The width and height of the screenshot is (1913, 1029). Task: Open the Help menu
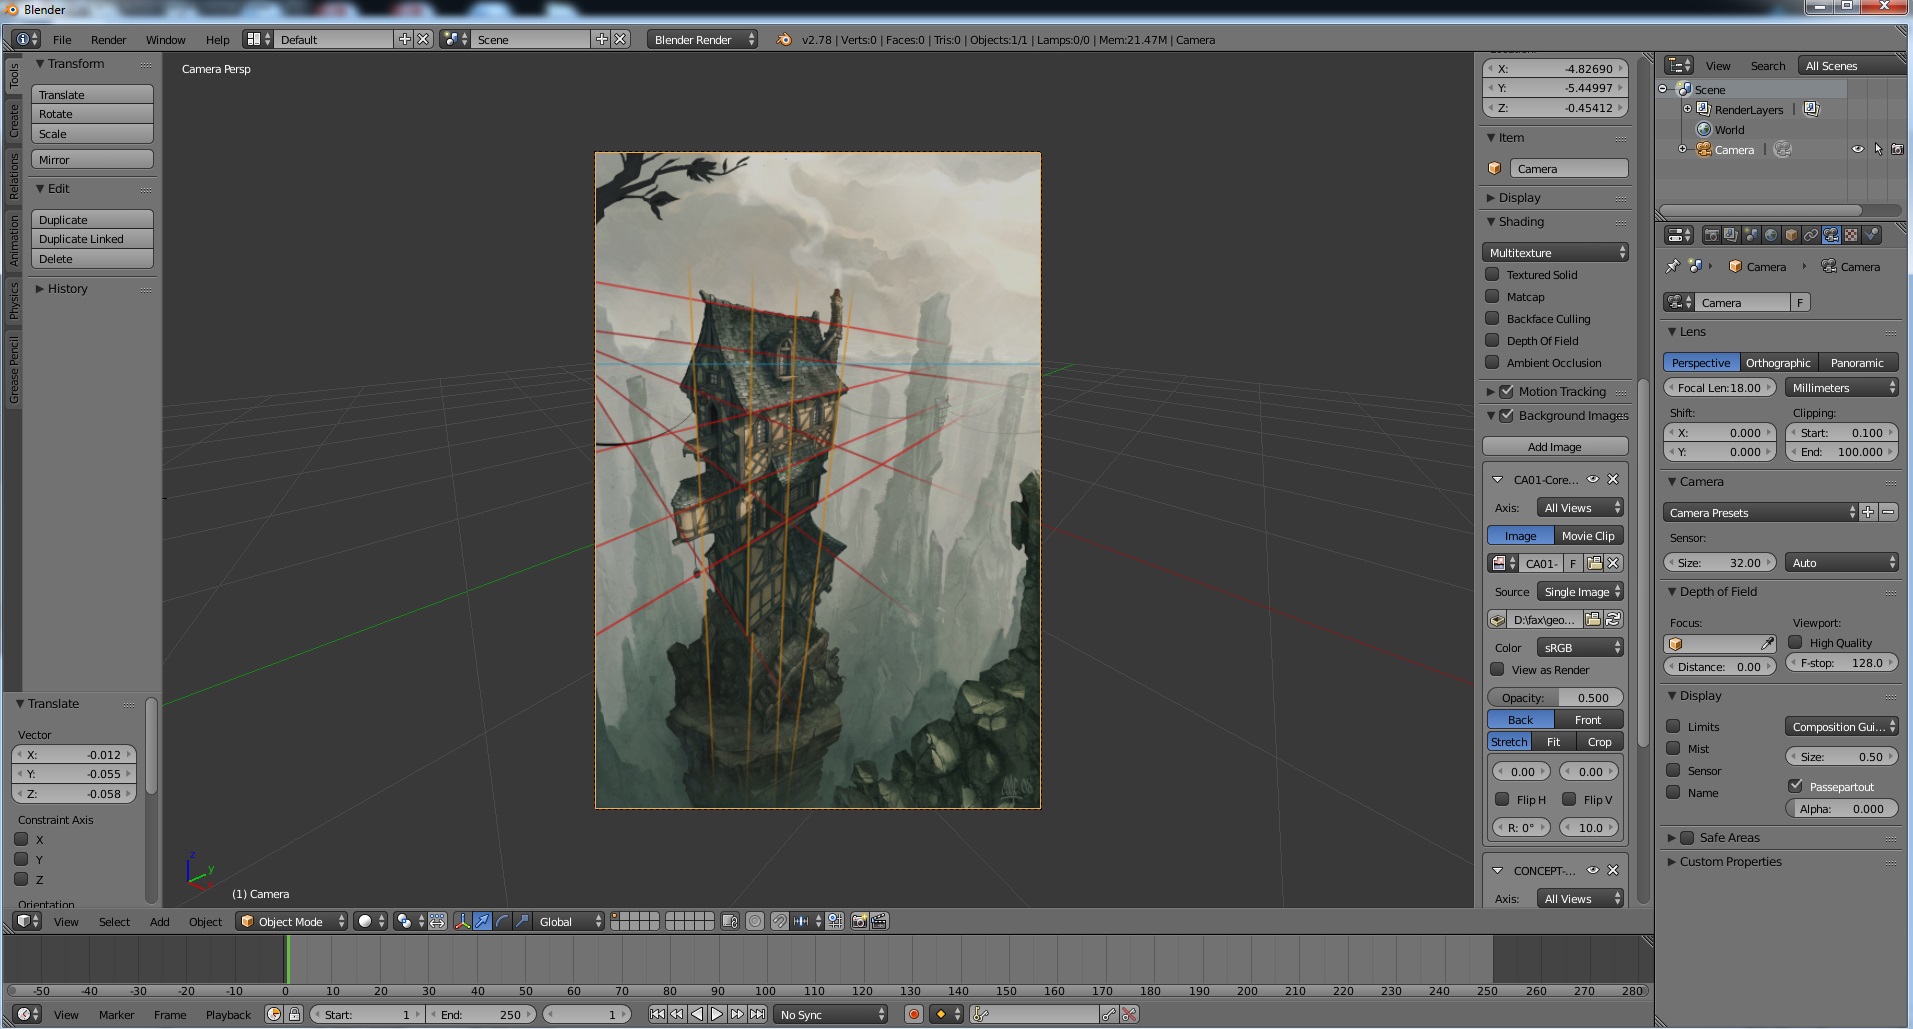click(217, 39)
